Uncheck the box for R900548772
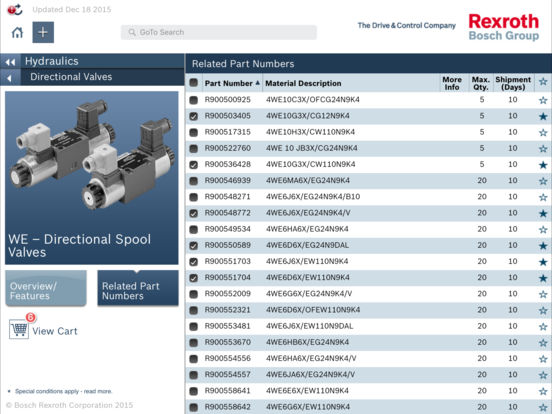Screen dimensions: 552x414 coord(194,213)
